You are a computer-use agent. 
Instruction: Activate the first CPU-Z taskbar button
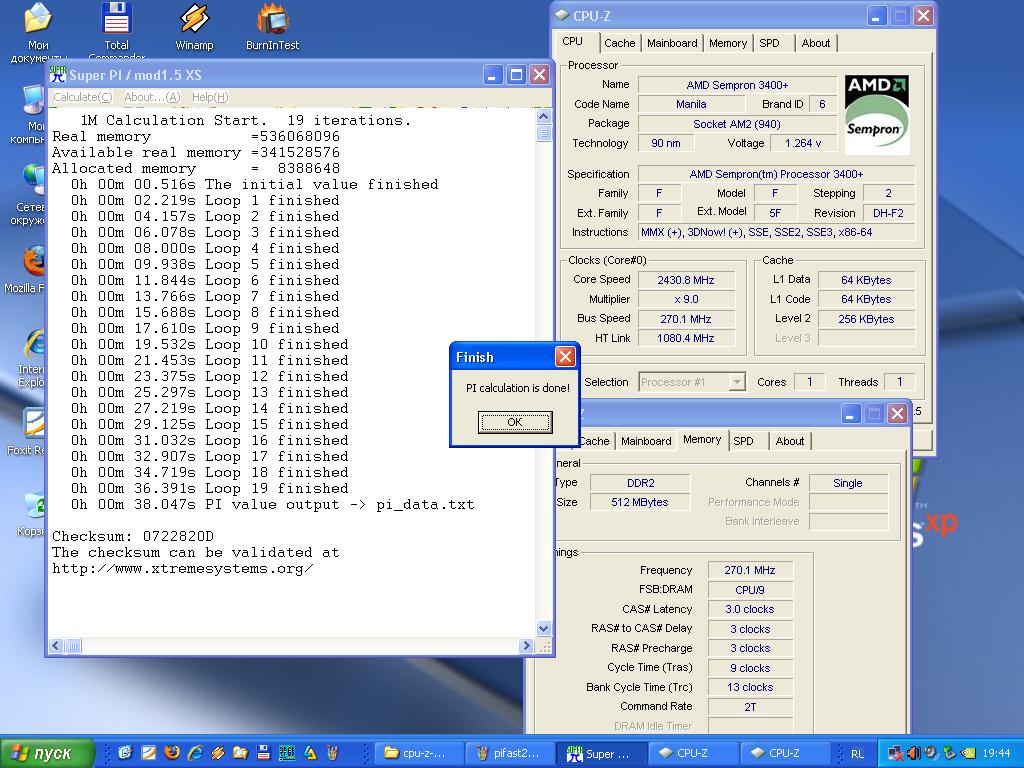pyautogui.click(x=692, y=753)
